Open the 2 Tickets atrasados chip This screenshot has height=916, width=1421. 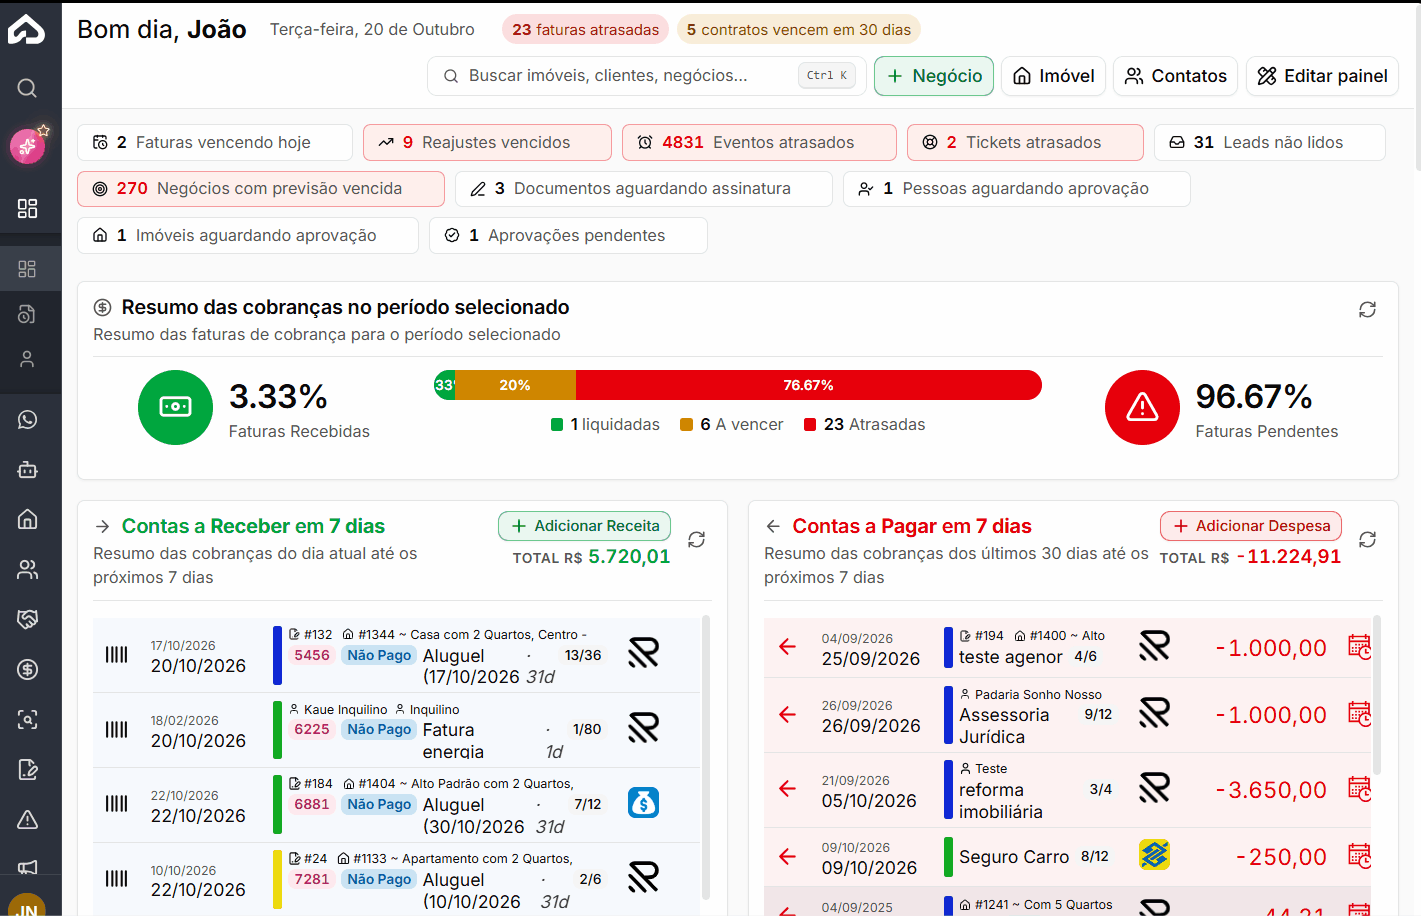[x=1025, y=143]
